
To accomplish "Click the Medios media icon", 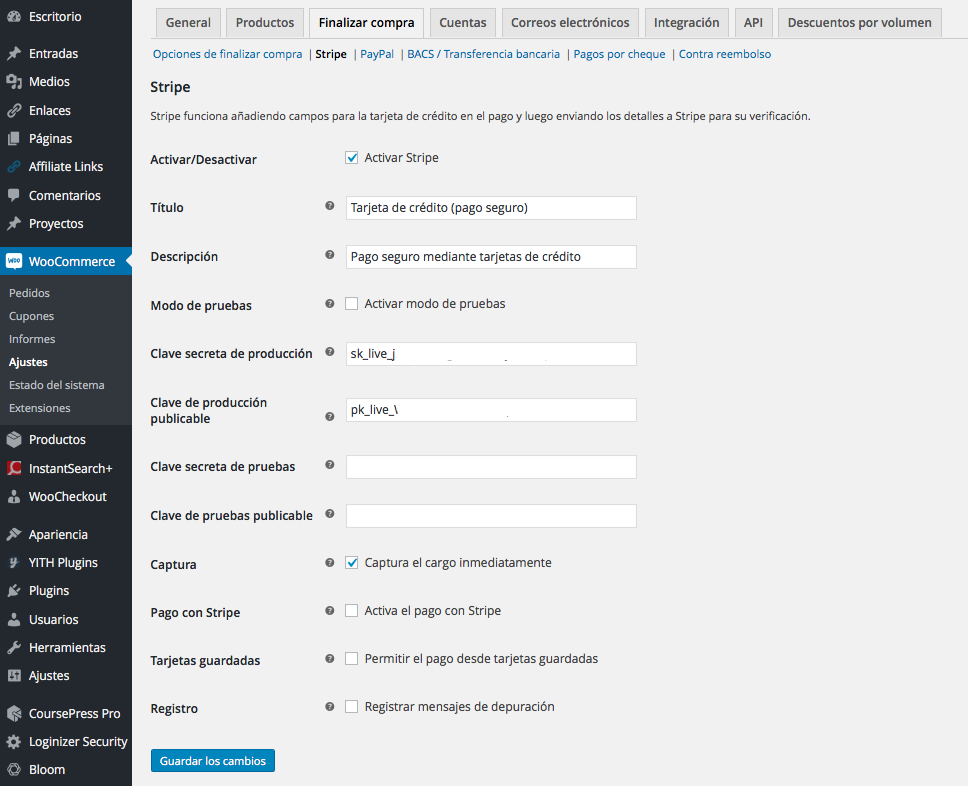I will 14,82.
